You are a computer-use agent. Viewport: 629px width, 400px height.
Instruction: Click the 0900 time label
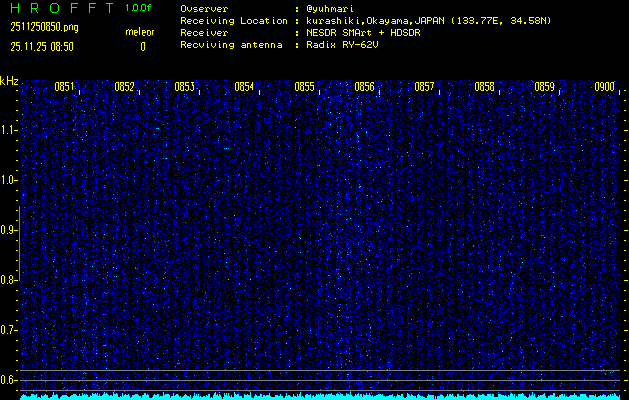click(x=604, y=87)
